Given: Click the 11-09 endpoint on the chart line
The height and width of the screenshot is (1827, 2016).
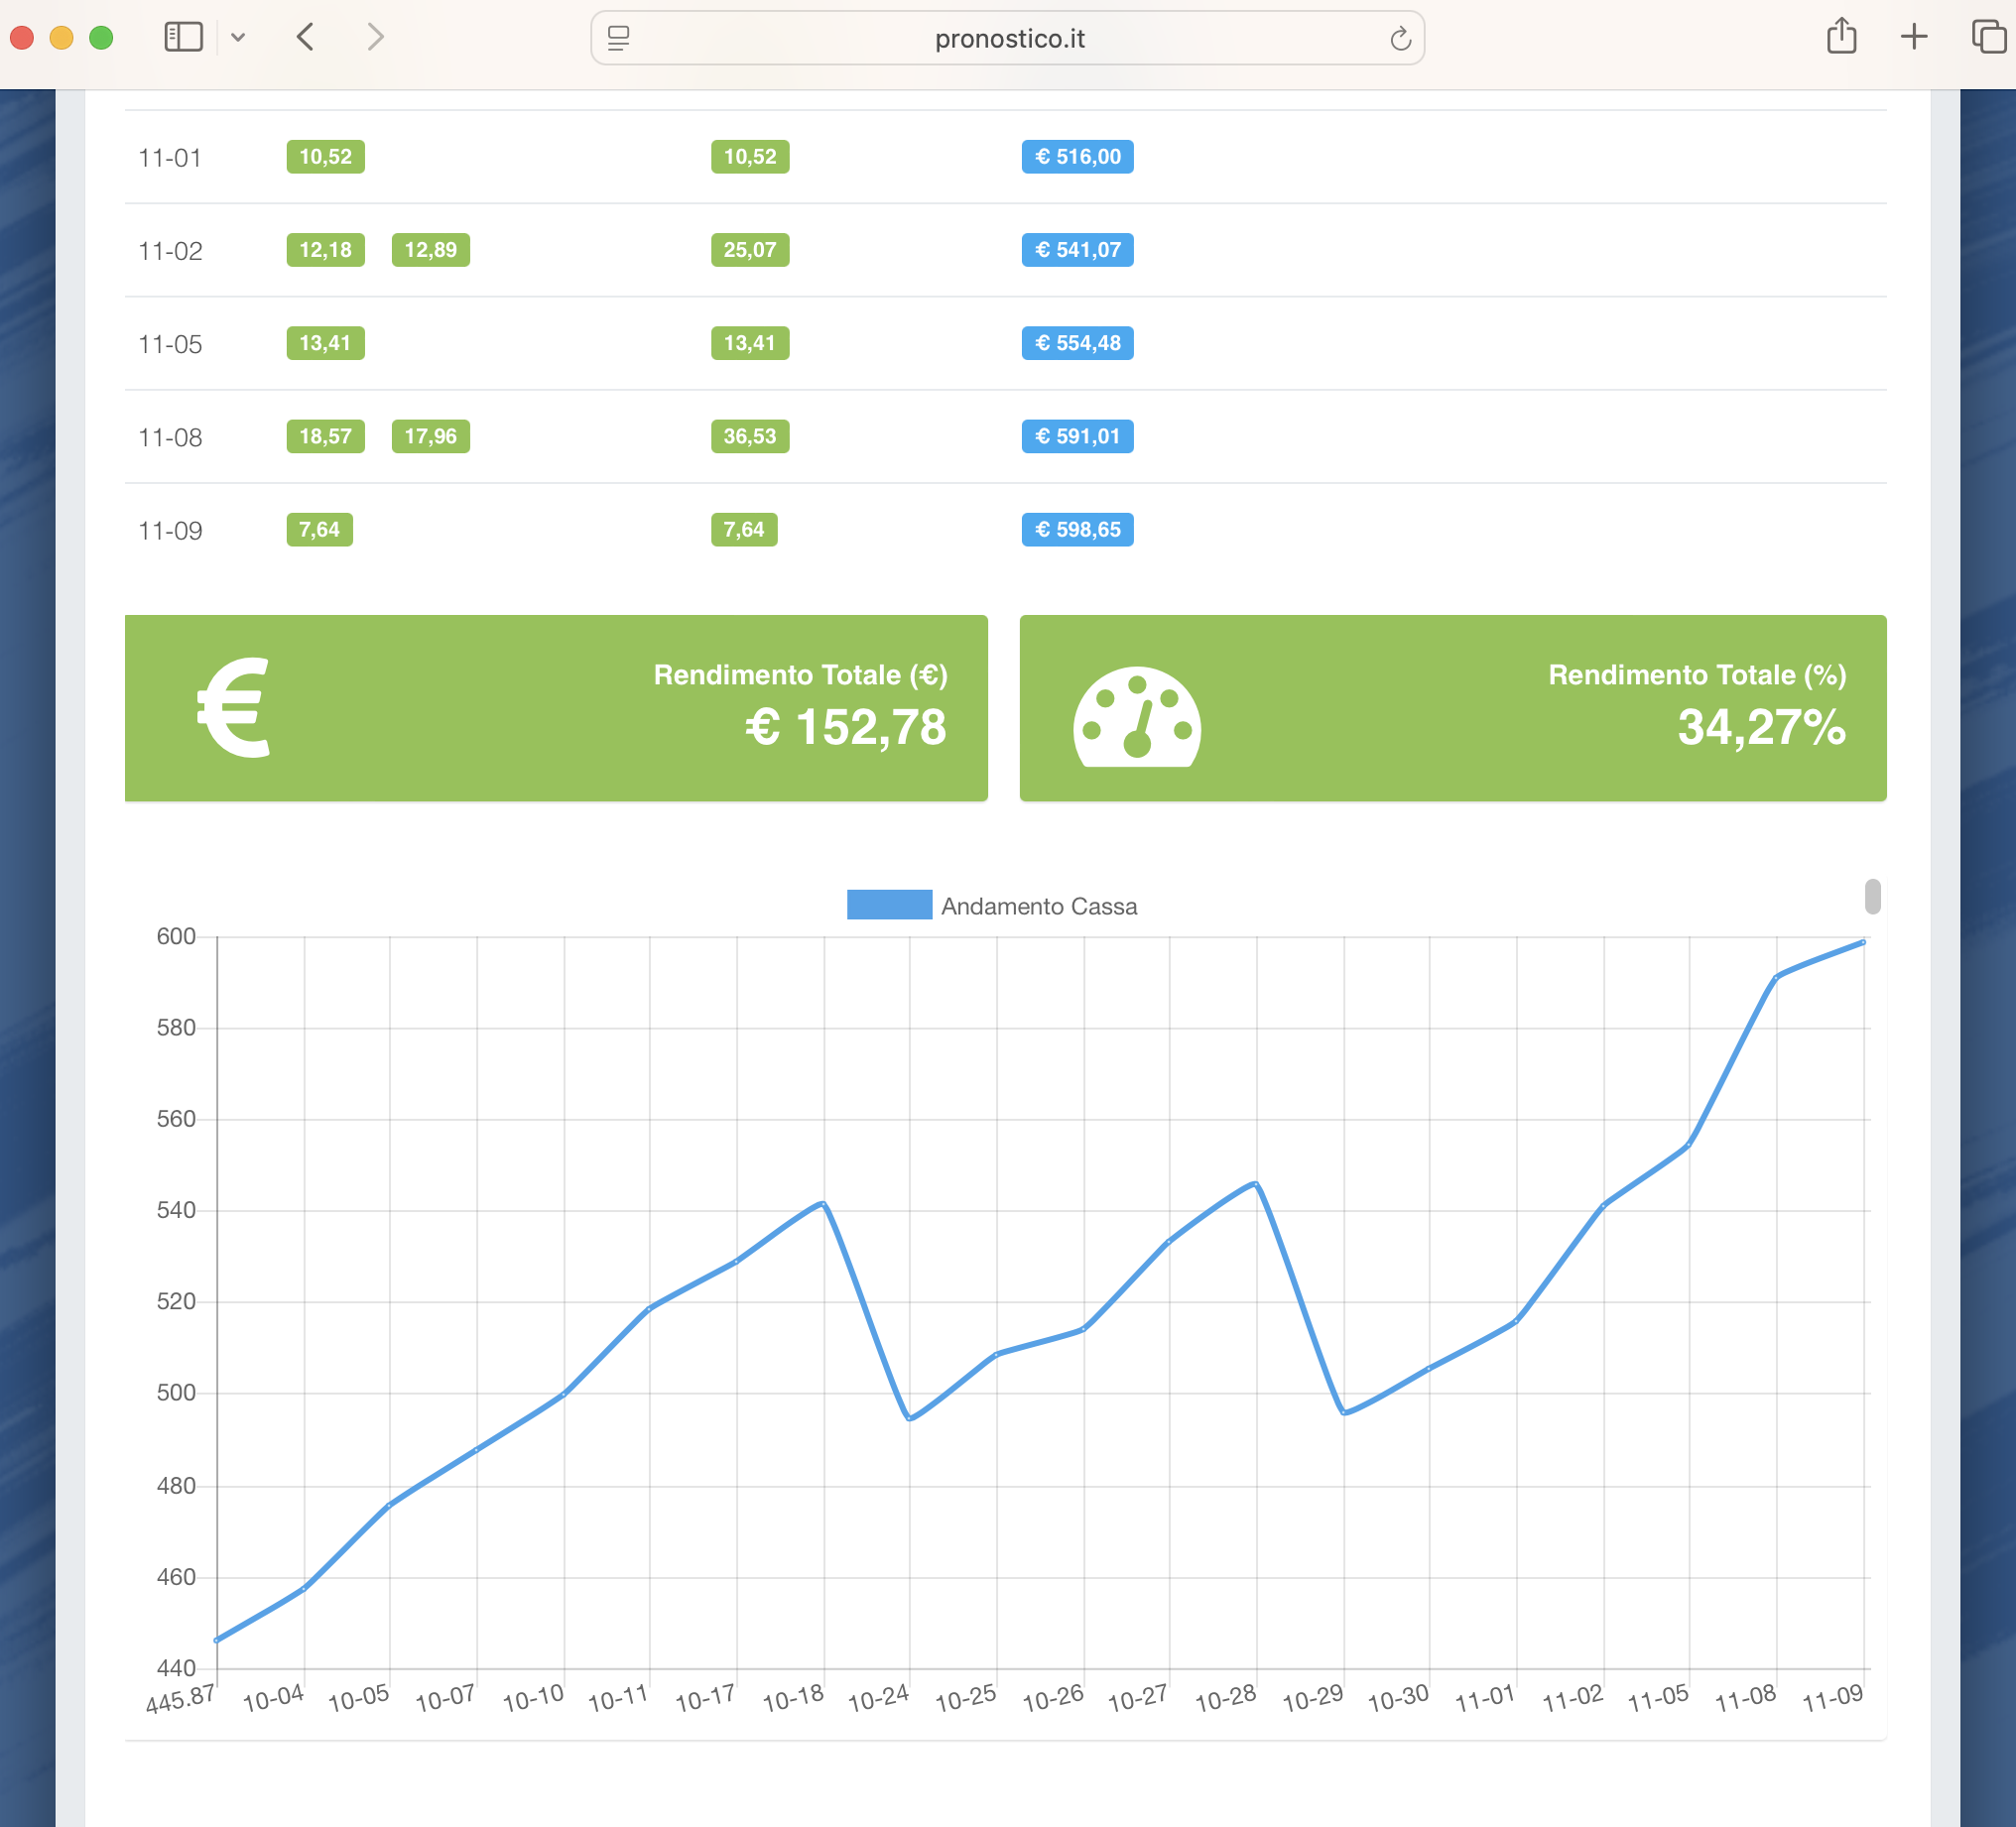Looking at the screenshot, I should pyautogui.click(x=1863, y=942).
